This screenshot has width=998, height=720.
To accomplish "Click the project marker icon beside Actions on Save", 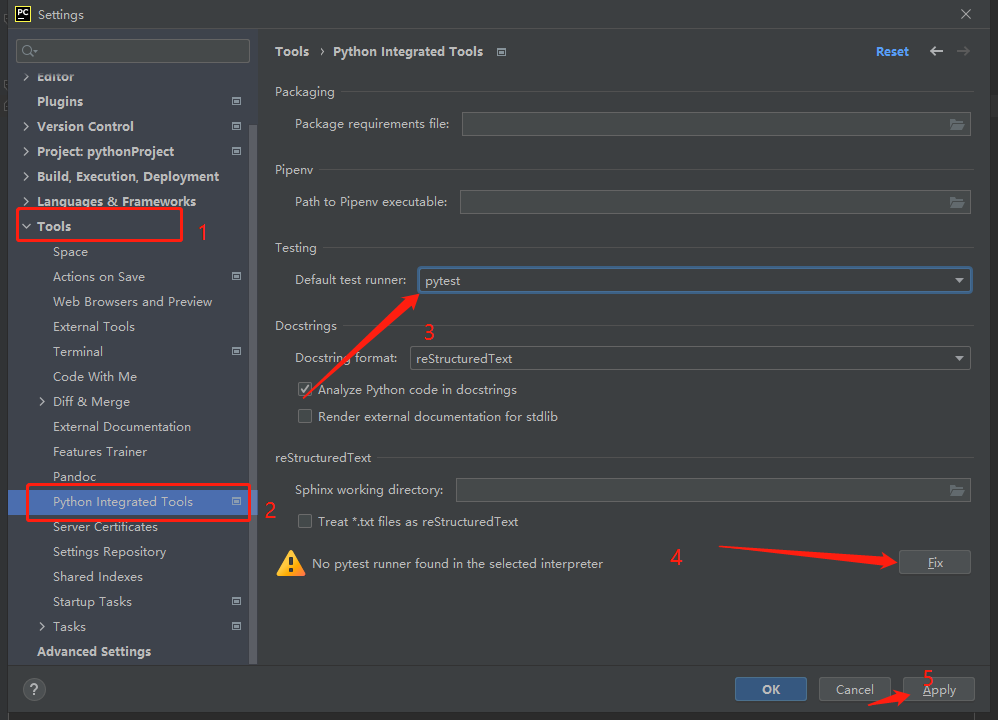I will tap(236, 276).
